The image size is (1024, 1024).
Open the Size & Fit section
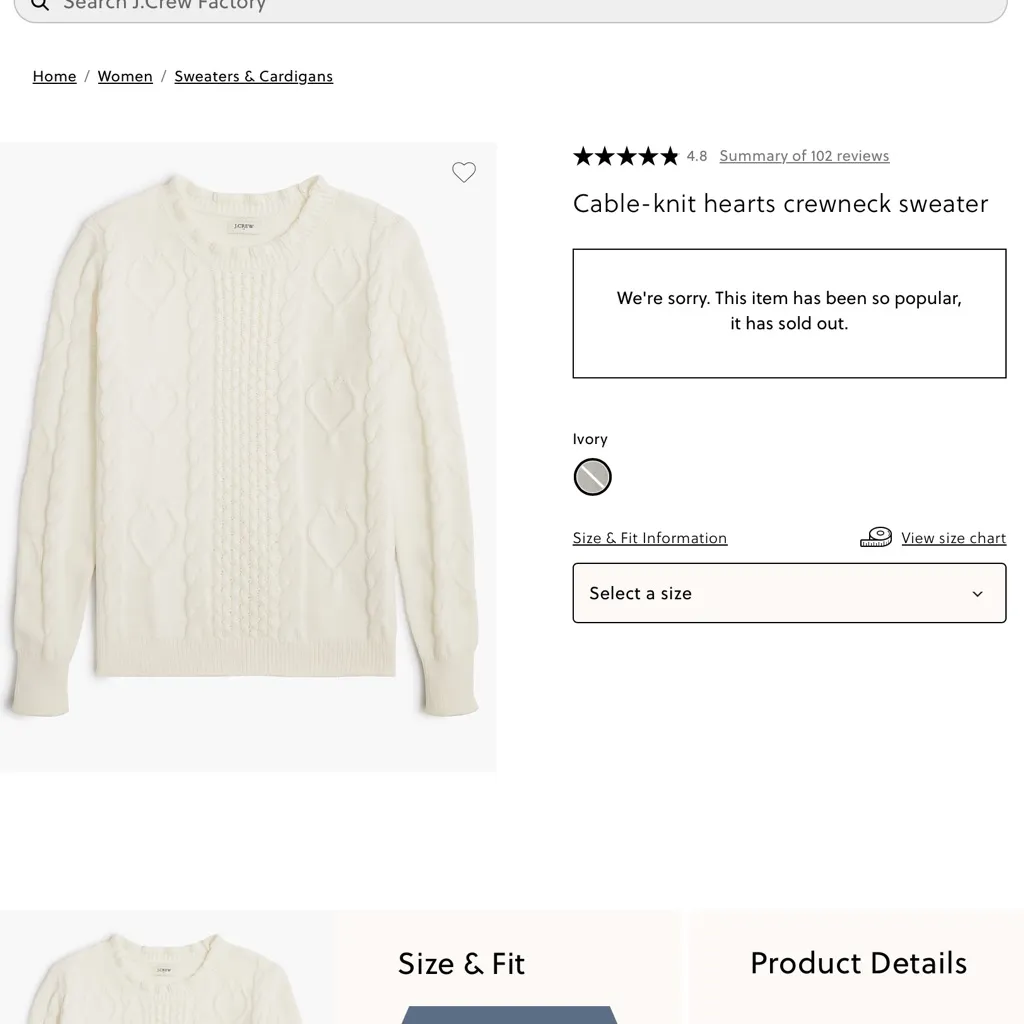point(461,963)
